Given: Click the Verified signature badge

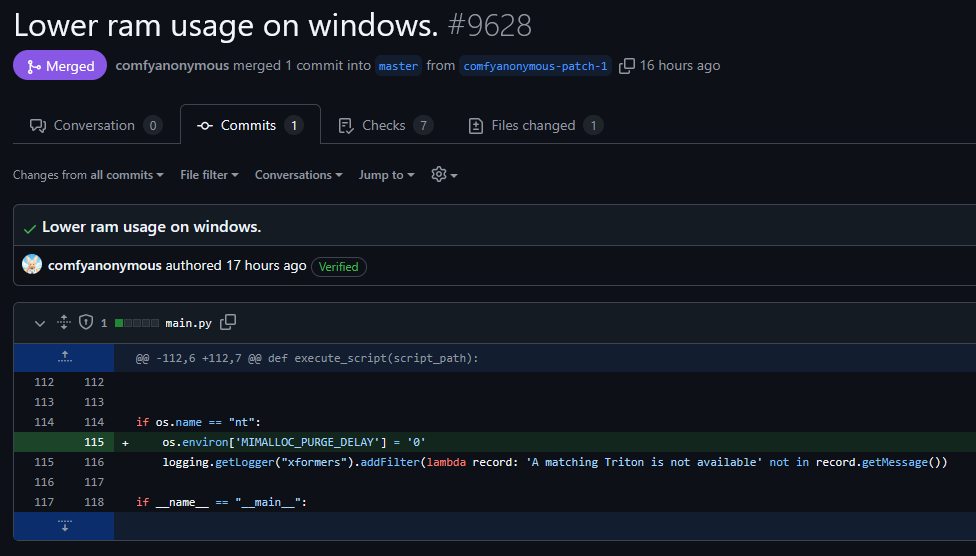Looking at the screenshot, I should (x=339, y=266).
